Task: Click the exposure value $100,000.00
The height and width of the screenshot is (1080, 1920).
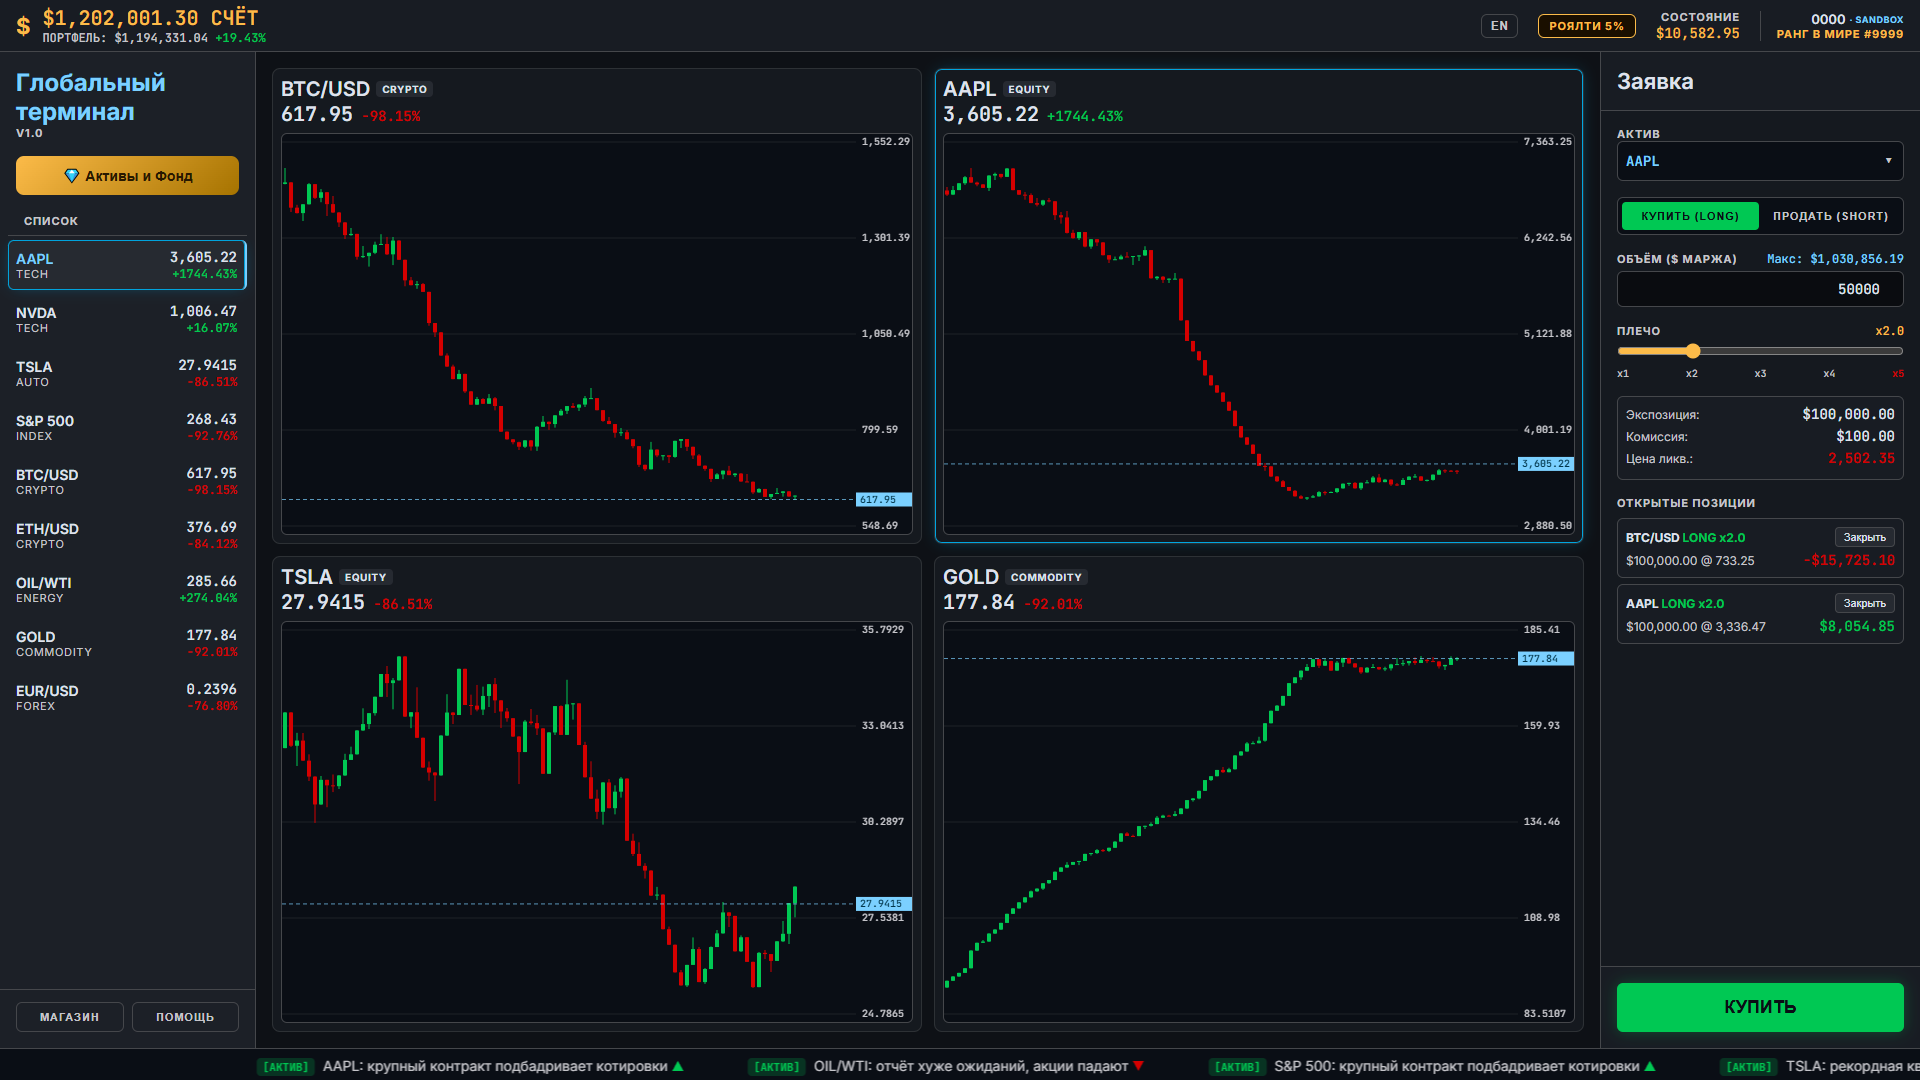Action: pos(1848,414)
